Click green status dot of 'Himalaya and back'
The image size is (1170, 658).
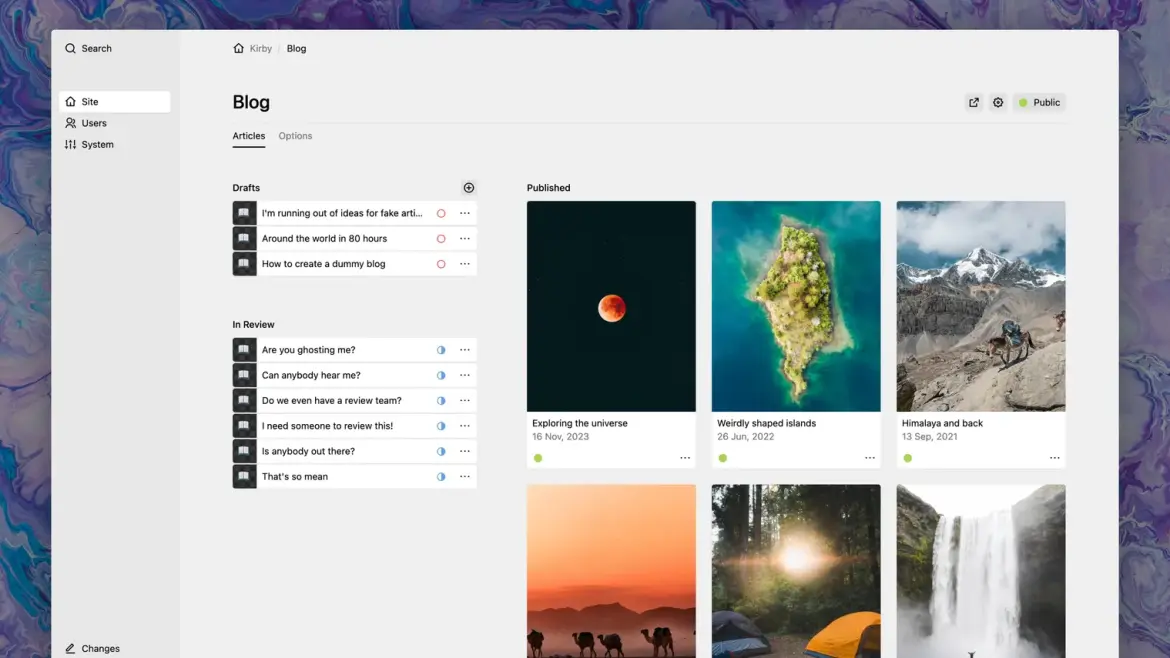pyautogui.click(x=907, y=458)
